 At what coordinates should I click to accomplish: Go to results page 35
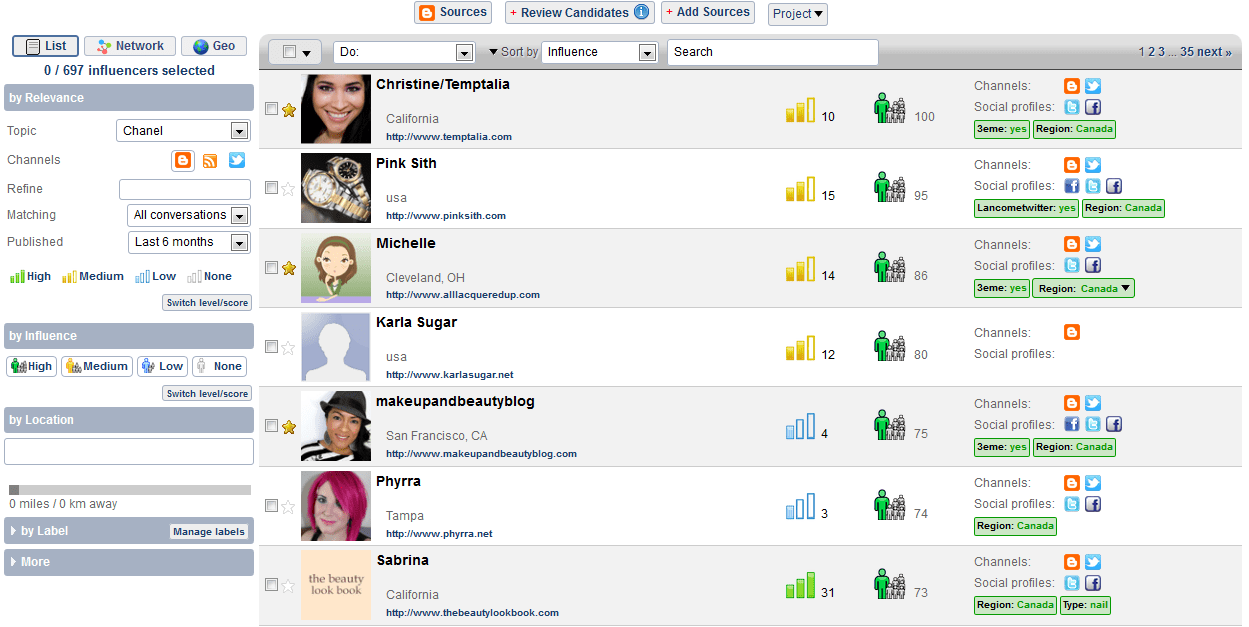click(x=1187, y=52)
